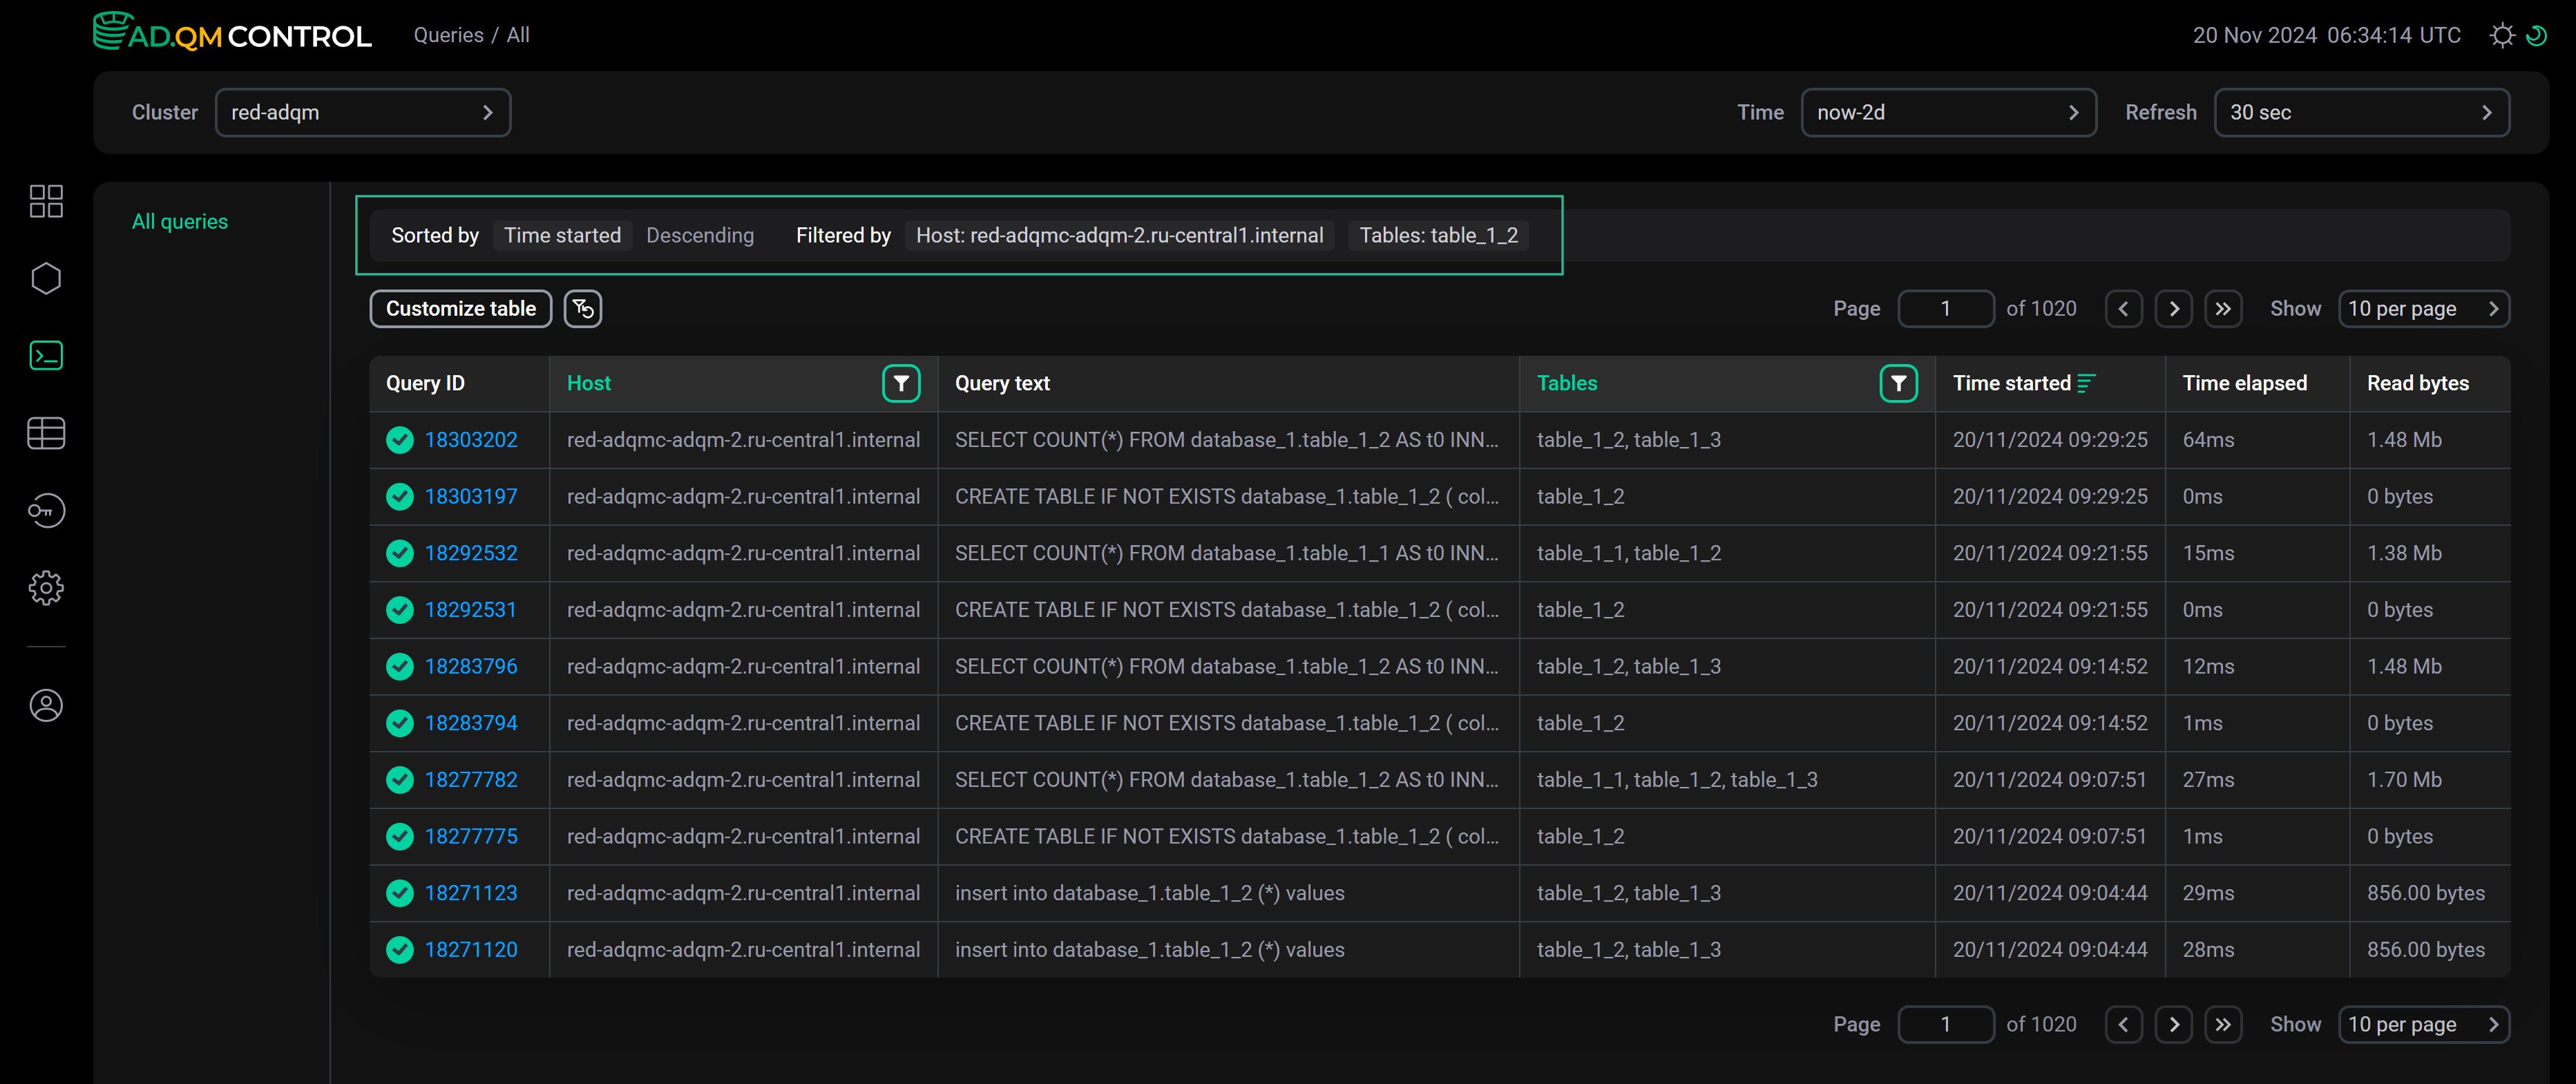
Task: Open the Tables column filter icon
Action: (1899, 382)
